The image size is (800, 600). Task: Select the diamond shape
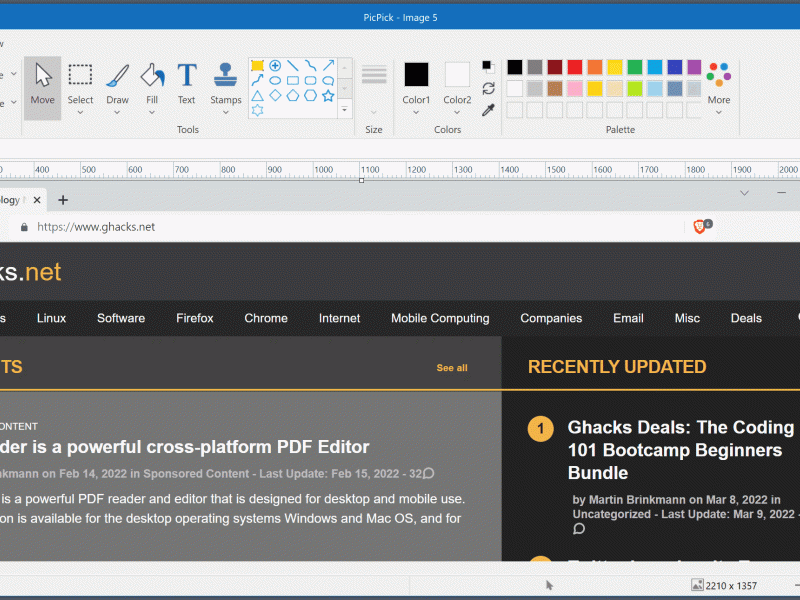[x=275, y=95]
